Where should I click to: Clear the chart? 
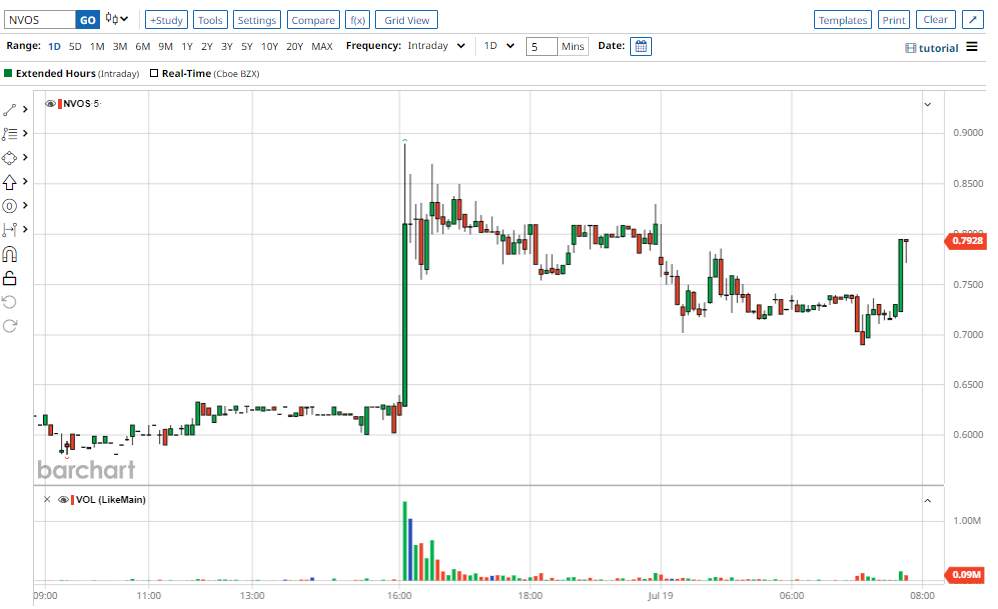pyautogui.click(x=936, y=20)
